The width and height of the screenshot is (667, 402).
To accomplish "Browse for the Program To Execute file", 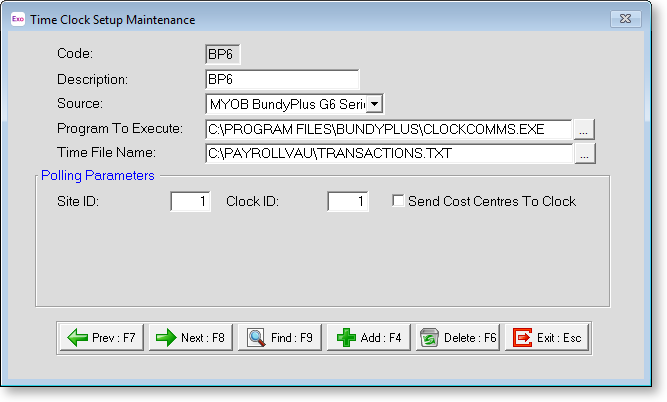I will (x=585, y=128).
